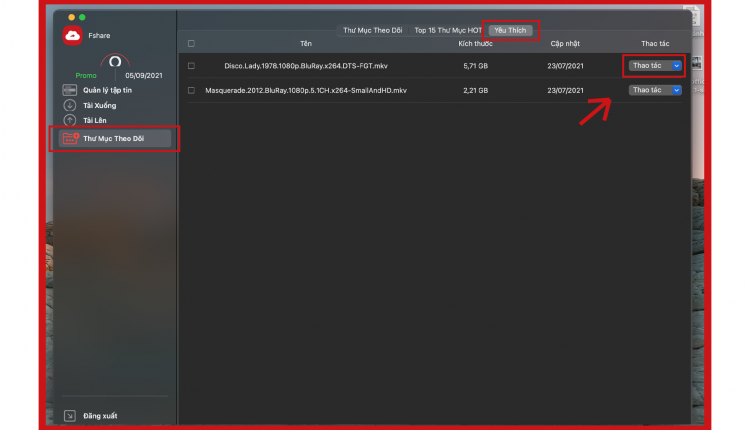Click the 2,21 GB size cell
750x430 pixels.
coord(475,90)
